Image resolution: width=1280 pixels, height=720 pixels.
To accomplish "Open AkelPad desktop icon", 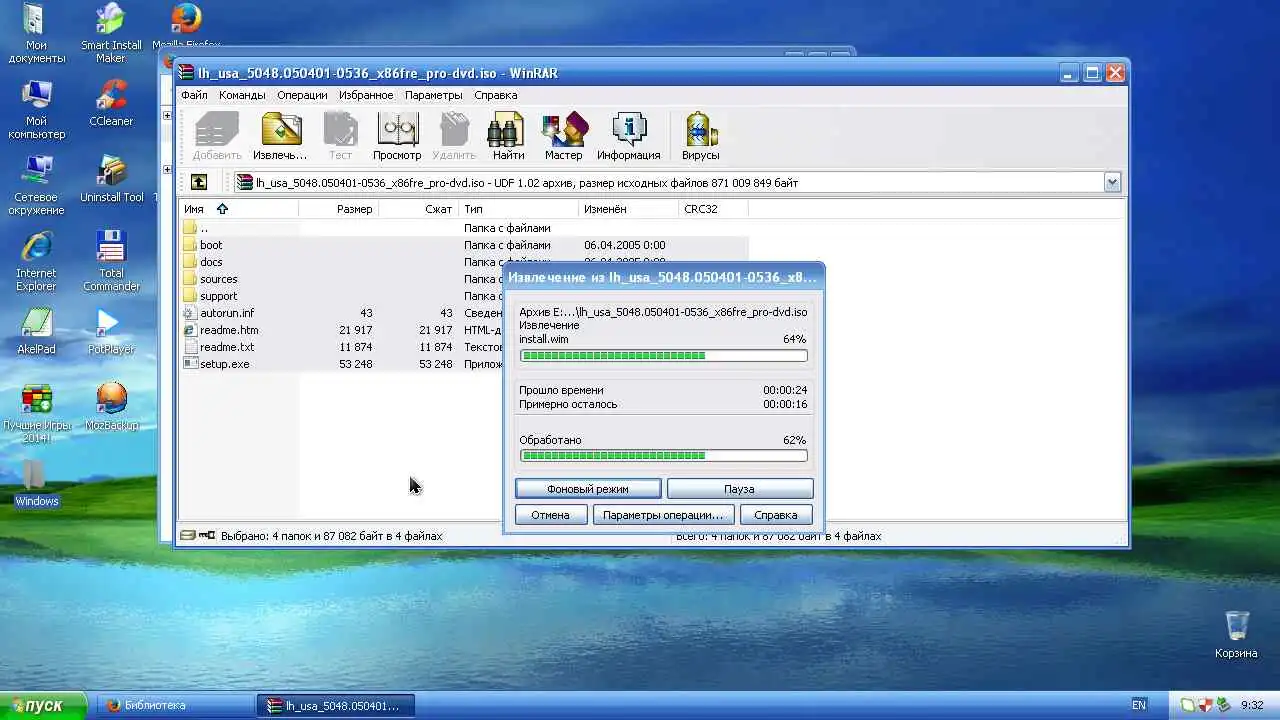I will click(37, 332).
